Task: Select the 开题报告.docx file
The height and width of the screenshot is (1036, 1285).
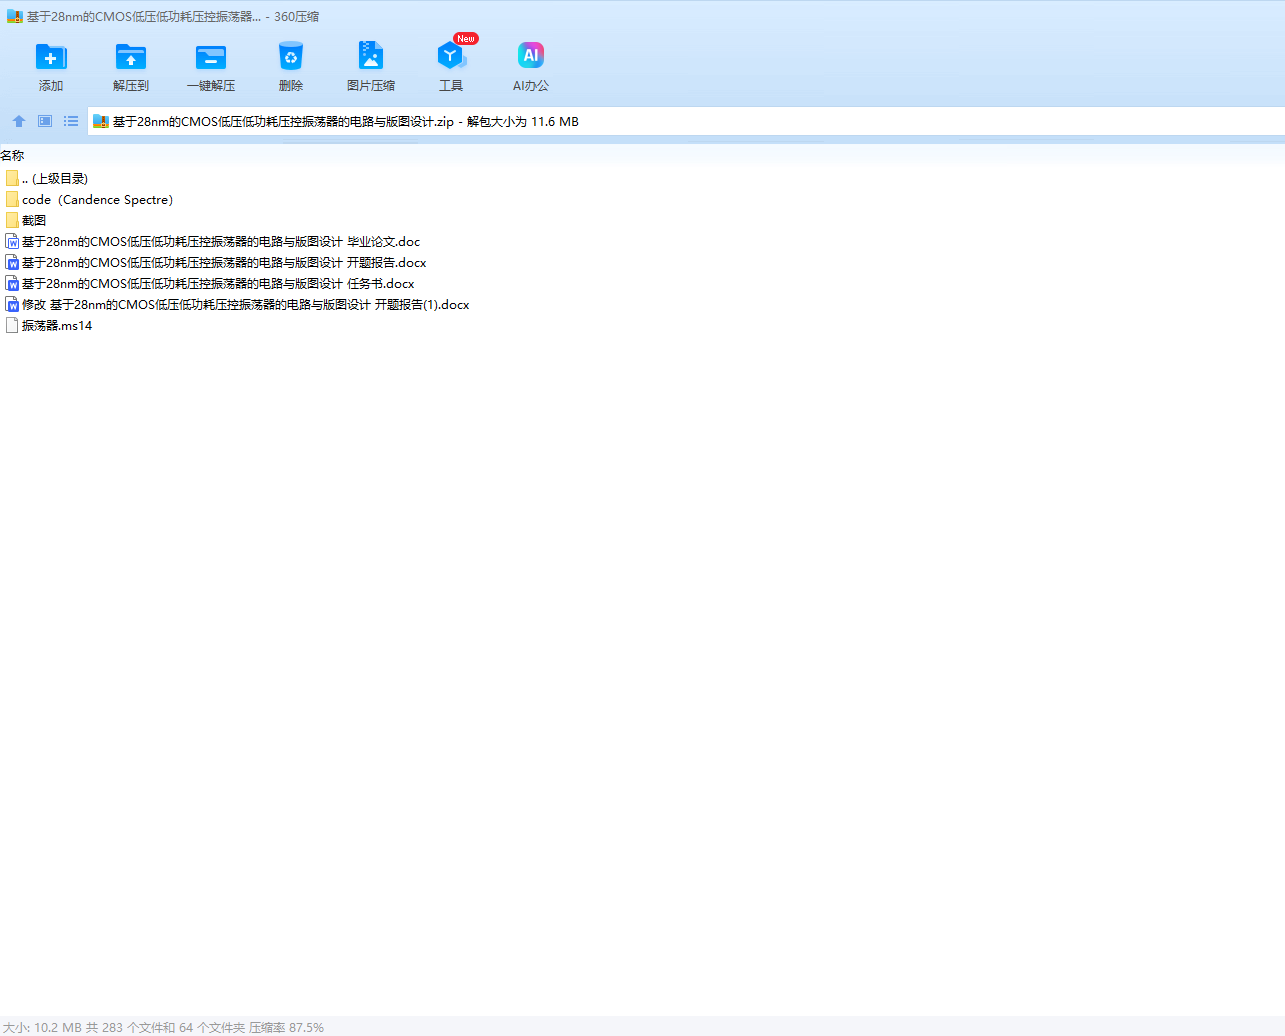Action: point(216,262)
